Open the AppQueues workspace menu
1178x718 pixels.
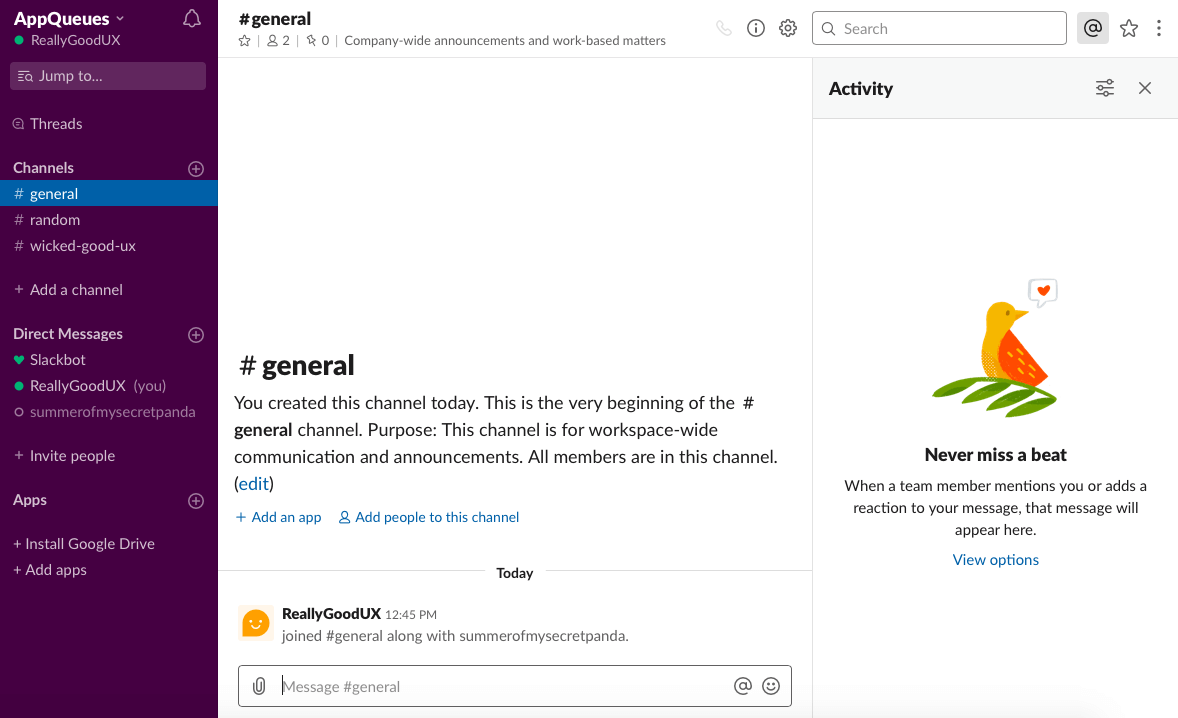pyautogui.click(x=62, y=17)
